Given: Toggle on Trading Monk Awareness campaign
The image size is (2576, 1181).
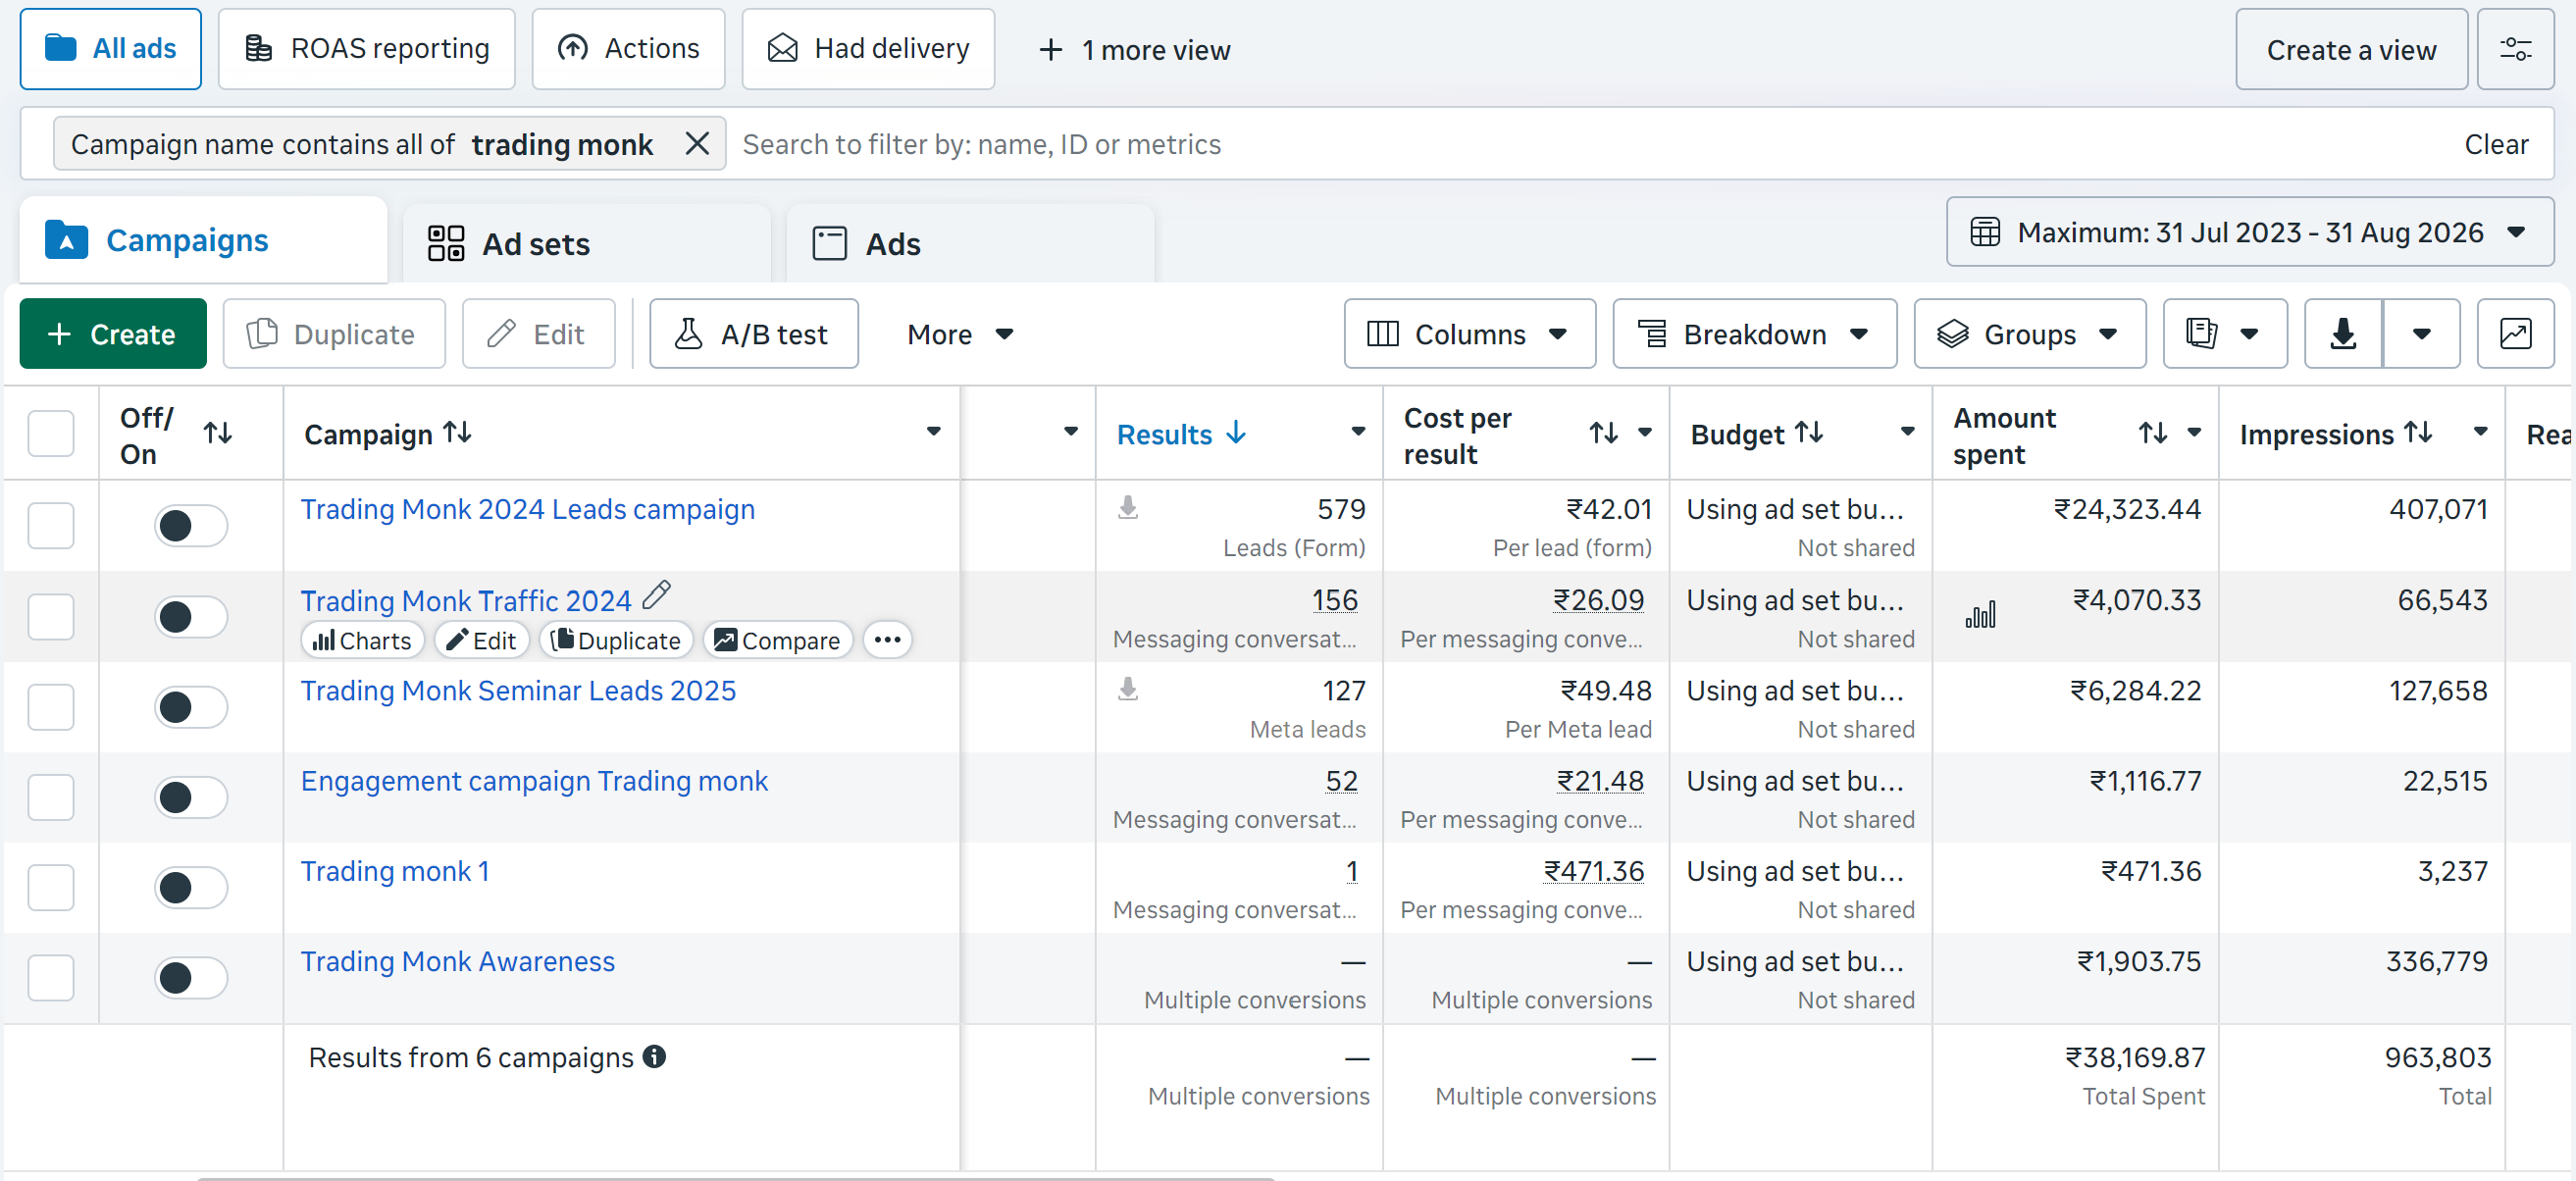Looking at the screenshot, I should click(191, 977).
